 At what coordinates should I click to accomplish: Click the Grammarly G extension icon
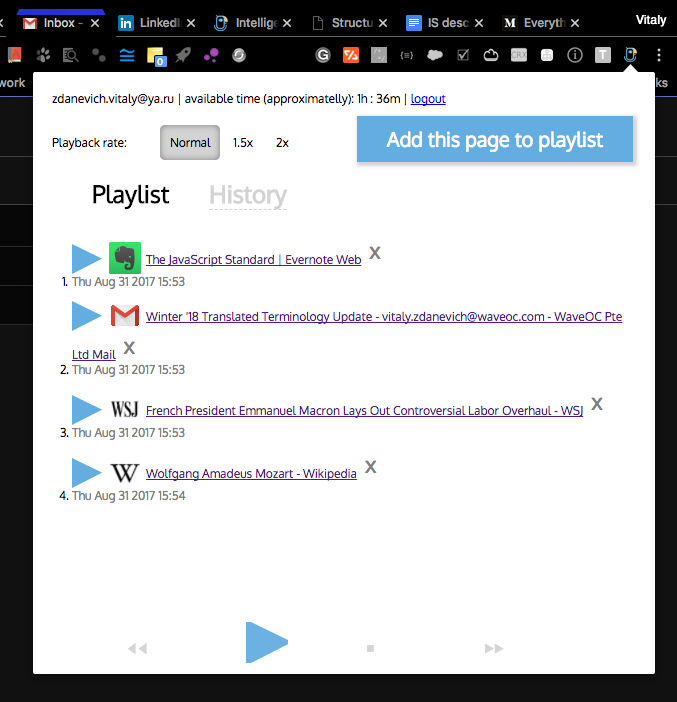(323, 55)
